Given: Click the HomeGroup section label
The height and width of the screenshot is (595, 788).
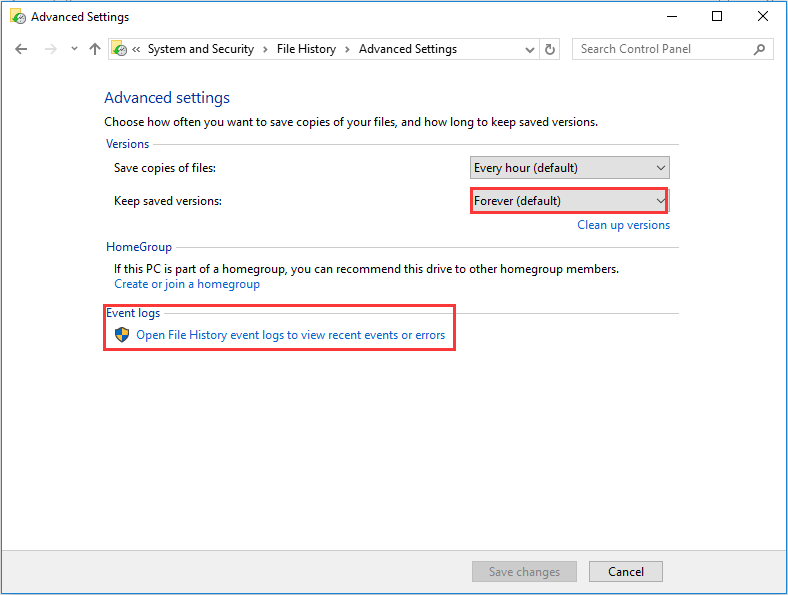Looking at the screenshot, I should 139,247.
